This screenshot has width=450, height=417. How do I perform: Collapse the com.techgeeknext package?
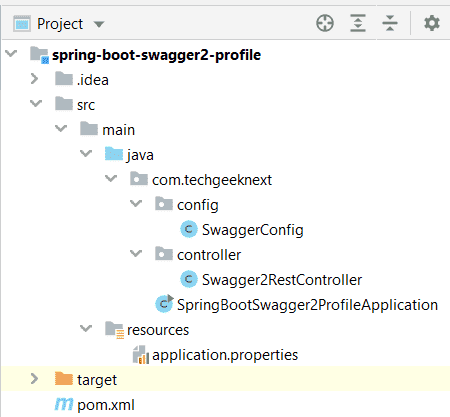click(111, 178)
